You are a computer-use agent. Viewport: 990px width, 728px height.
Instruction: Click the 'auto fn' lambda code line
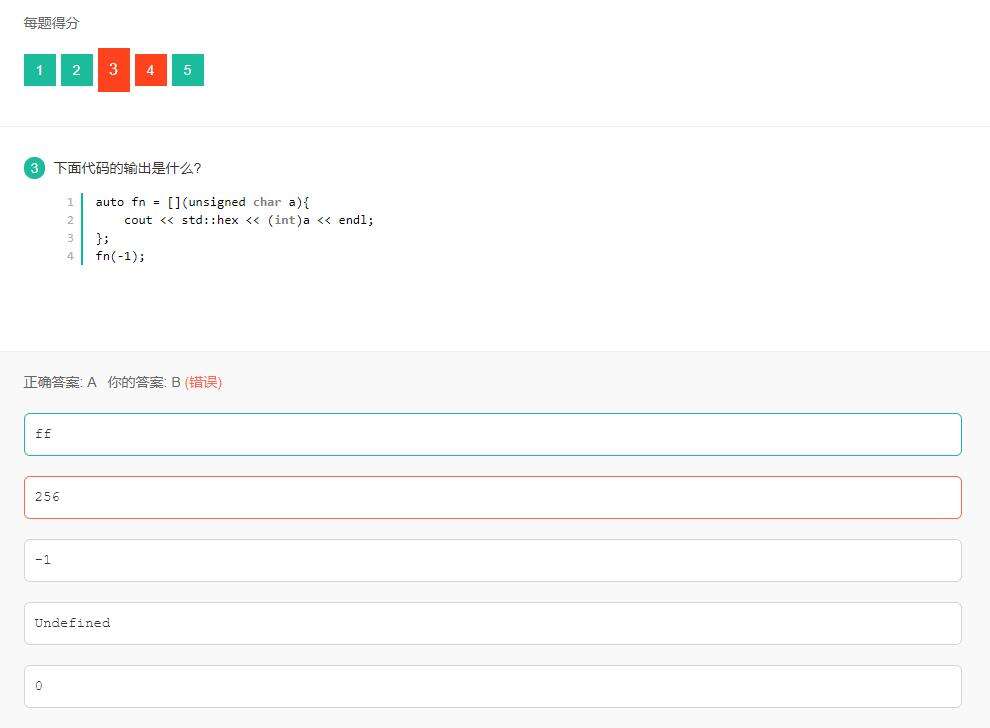click(202, 202)
